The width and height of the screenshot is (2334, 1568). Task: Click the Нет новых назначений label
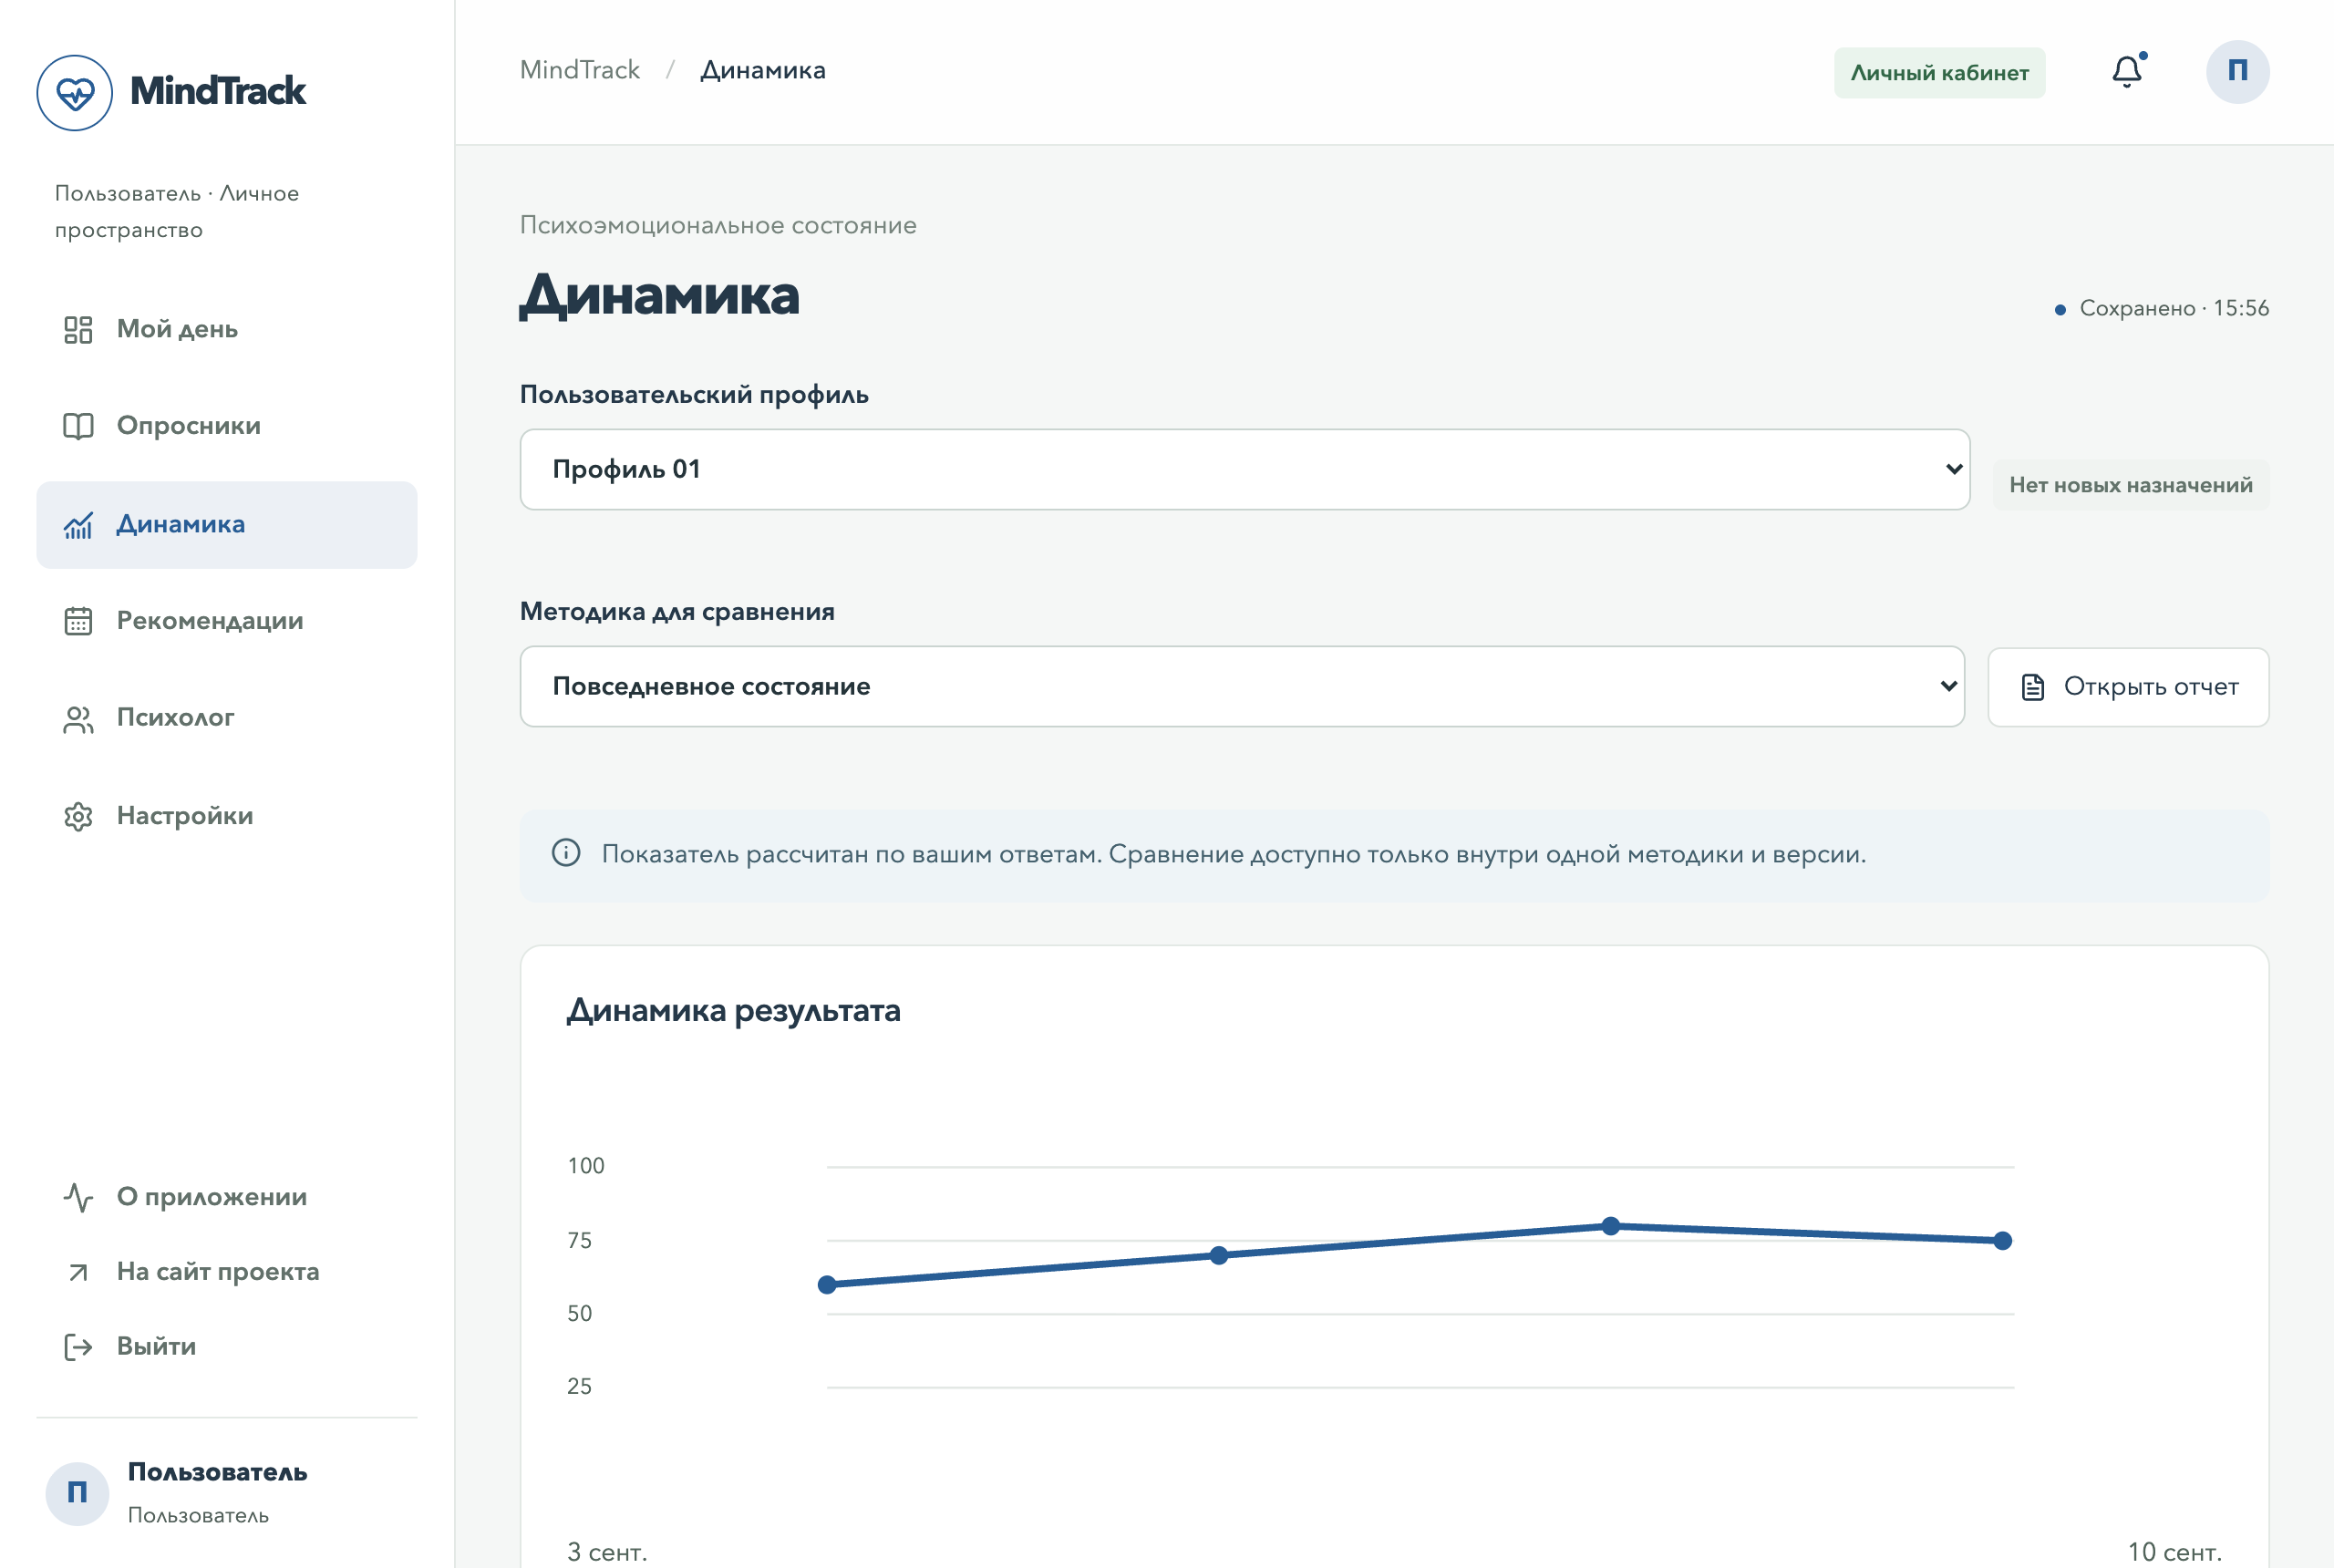coord(2131,485)
